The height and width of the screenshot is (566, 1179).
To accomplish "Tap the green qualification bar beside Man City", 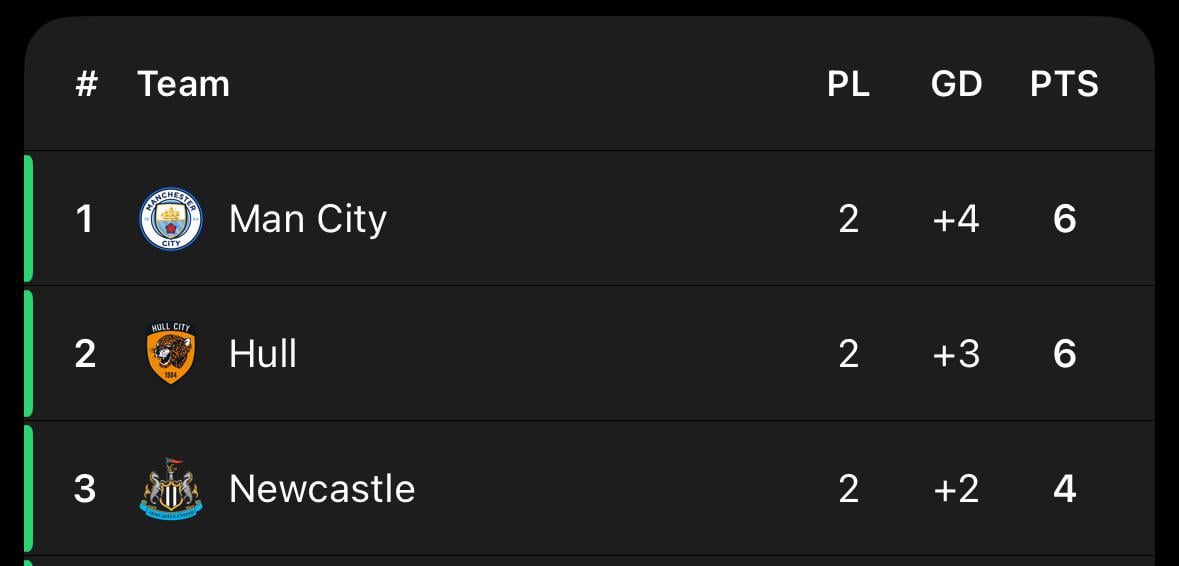I will click(x=29, y=219).
